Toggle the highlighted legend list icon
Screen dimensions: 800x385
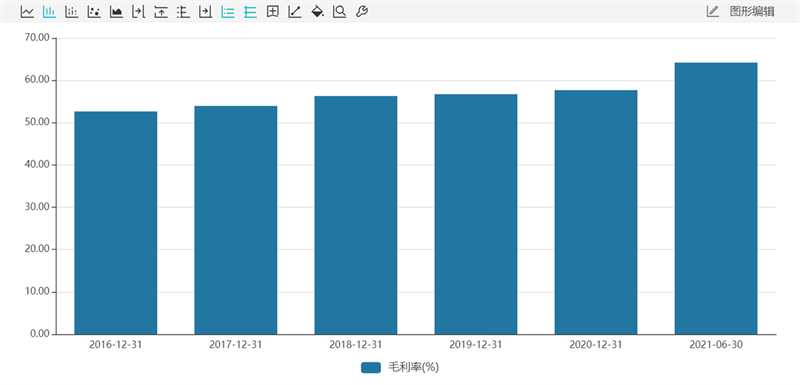(228, 12)
